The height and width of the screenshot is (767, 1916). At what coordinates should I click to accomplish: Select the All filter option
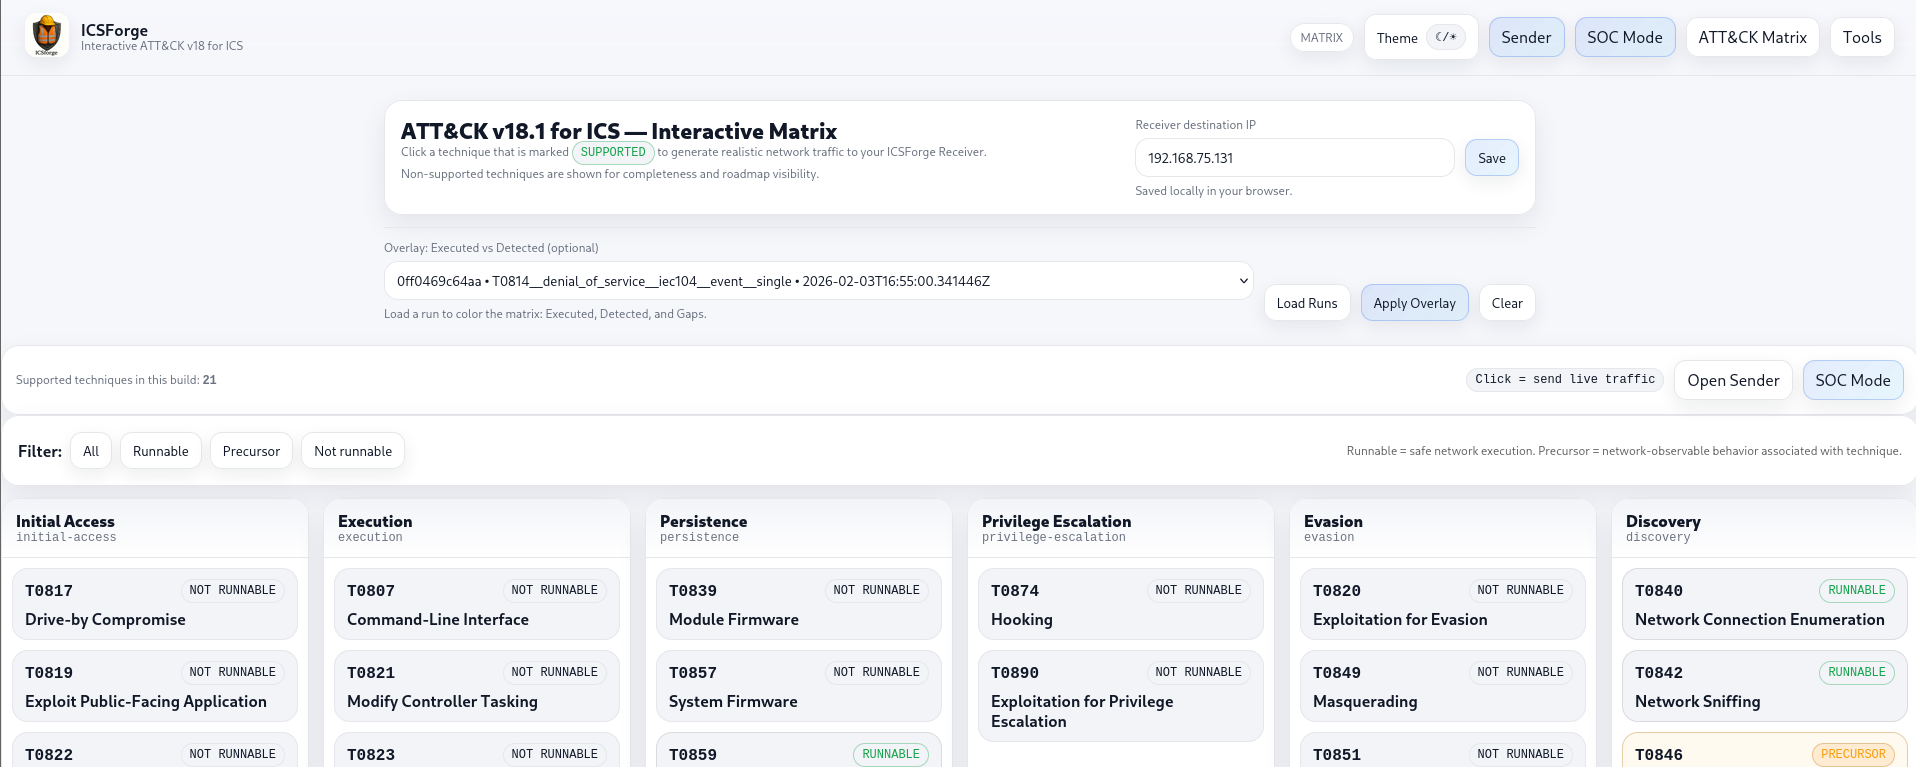tap(91, 451)
